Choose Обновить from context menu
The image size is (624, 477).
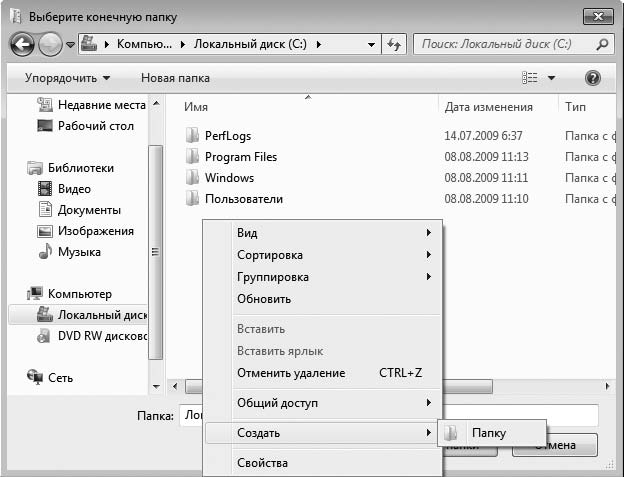[264, 299]
